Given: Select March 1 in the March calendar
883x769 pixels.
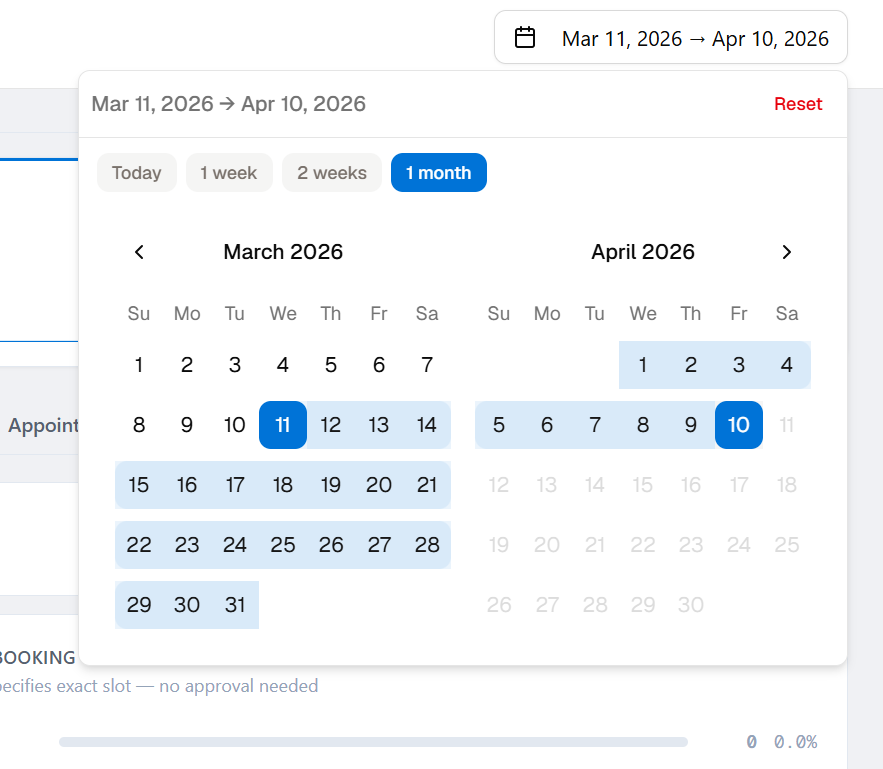Looking at the screenshot, I should pyautogui.click(x=139, y=365).
